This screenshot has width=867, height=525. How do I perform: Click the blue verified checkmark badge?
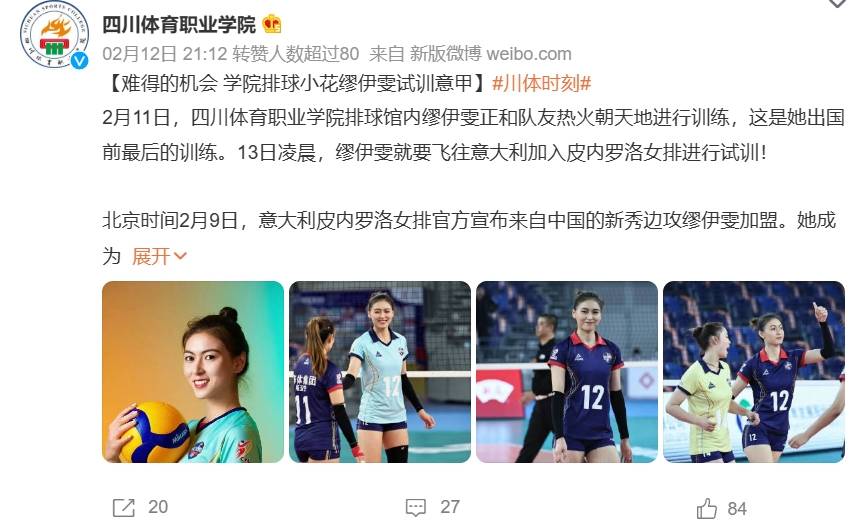(x=80, y=60)
